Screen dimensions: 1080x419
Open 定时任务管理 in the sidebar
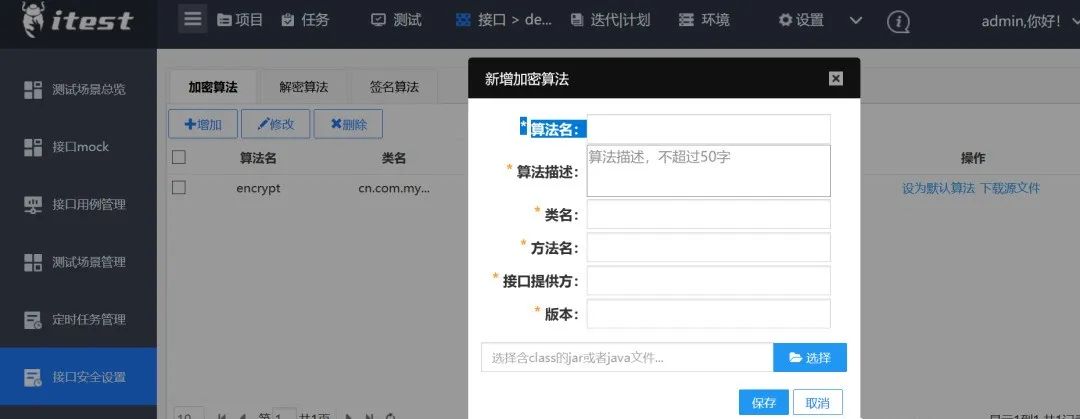coord(79,320)
